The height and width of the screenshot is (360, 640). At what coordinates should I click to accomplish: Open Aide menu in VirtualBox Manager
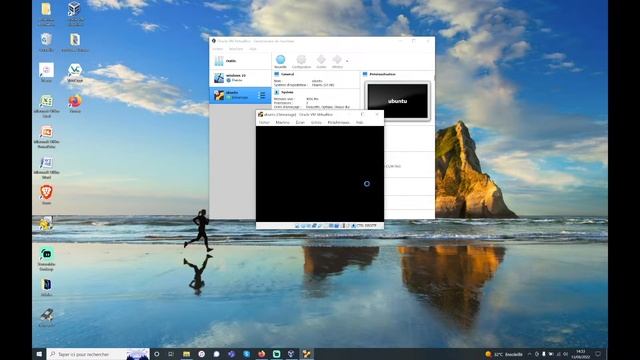253,49
